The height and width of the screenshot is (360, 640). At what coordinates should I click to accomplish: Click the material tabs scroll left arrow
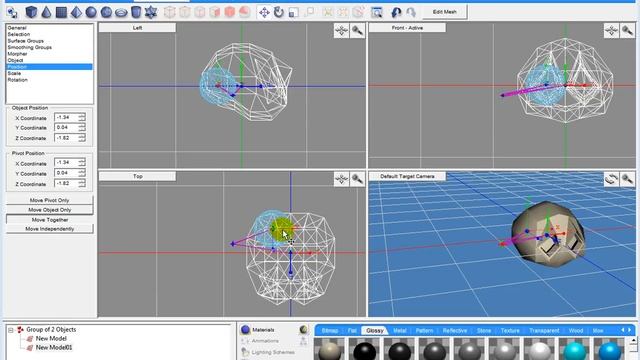pos(623,330)
